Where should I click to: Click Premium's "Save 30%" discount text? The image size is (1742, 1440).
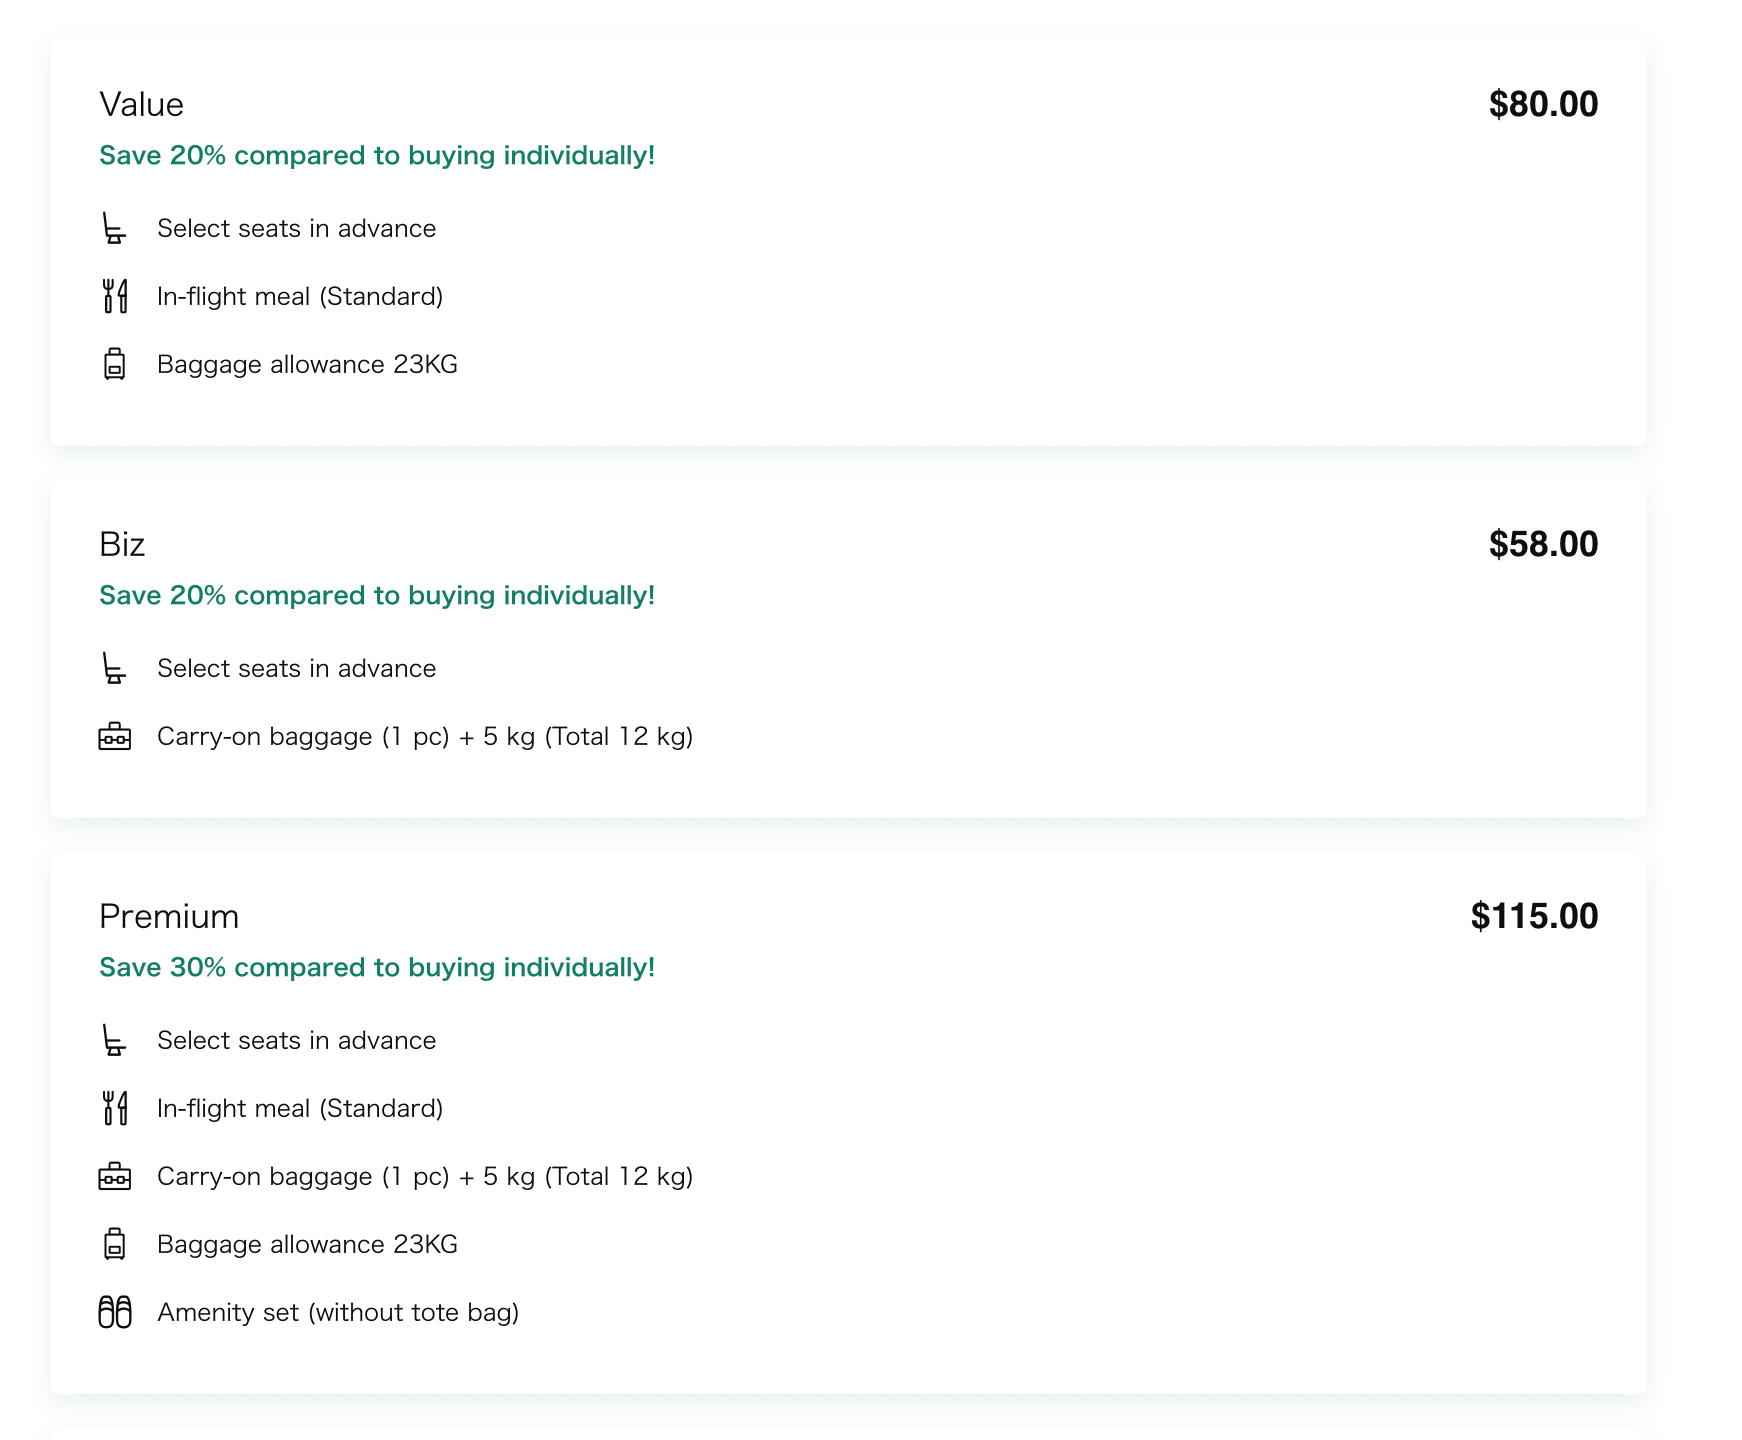coord(377,968)
